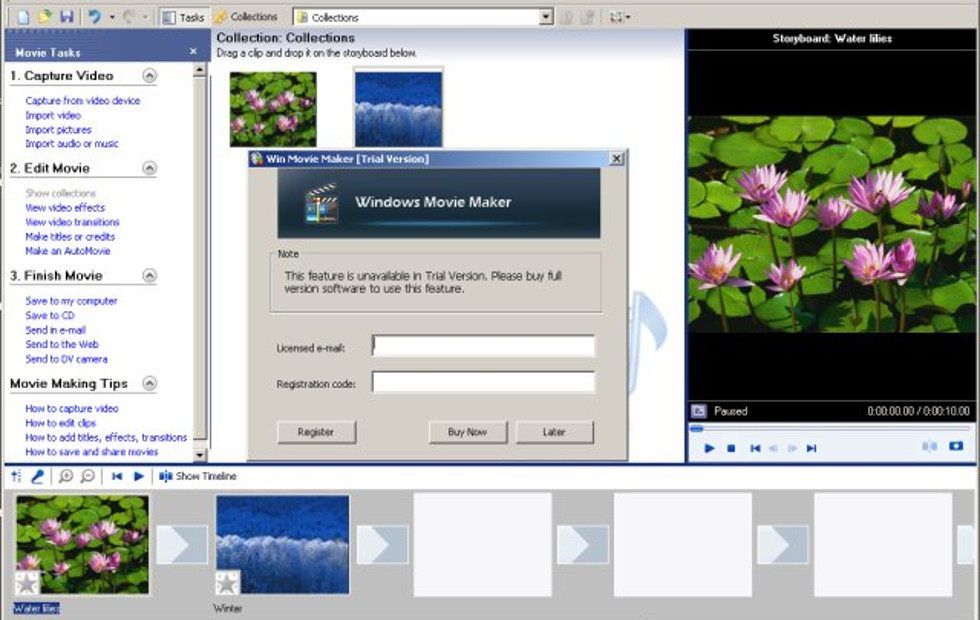
Task: Click the Buy Now button
Action: click(x=467, y=432)
